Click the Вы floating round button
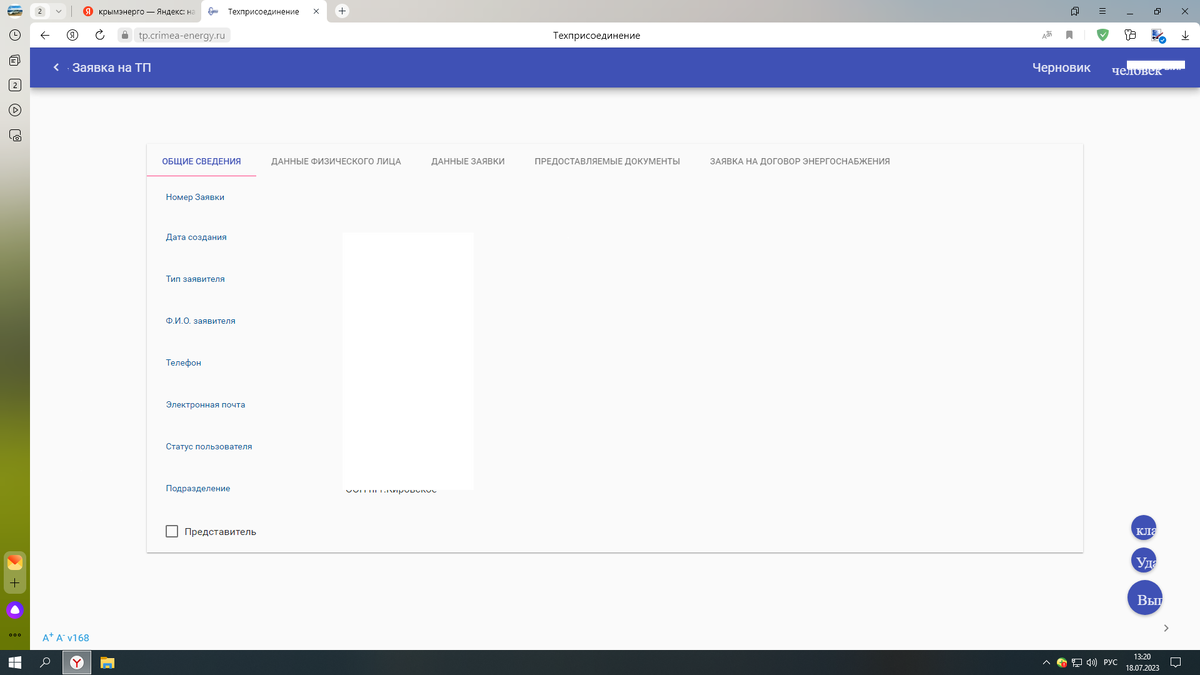 (1145, 598)
